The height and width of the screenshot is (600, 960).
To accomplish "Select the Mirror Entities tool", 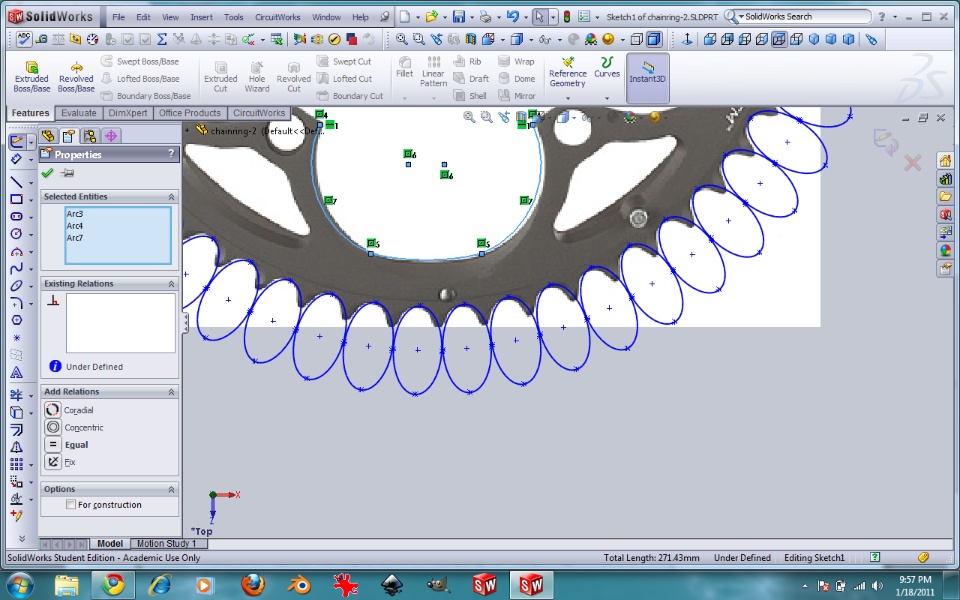I will tap(17, 447).
